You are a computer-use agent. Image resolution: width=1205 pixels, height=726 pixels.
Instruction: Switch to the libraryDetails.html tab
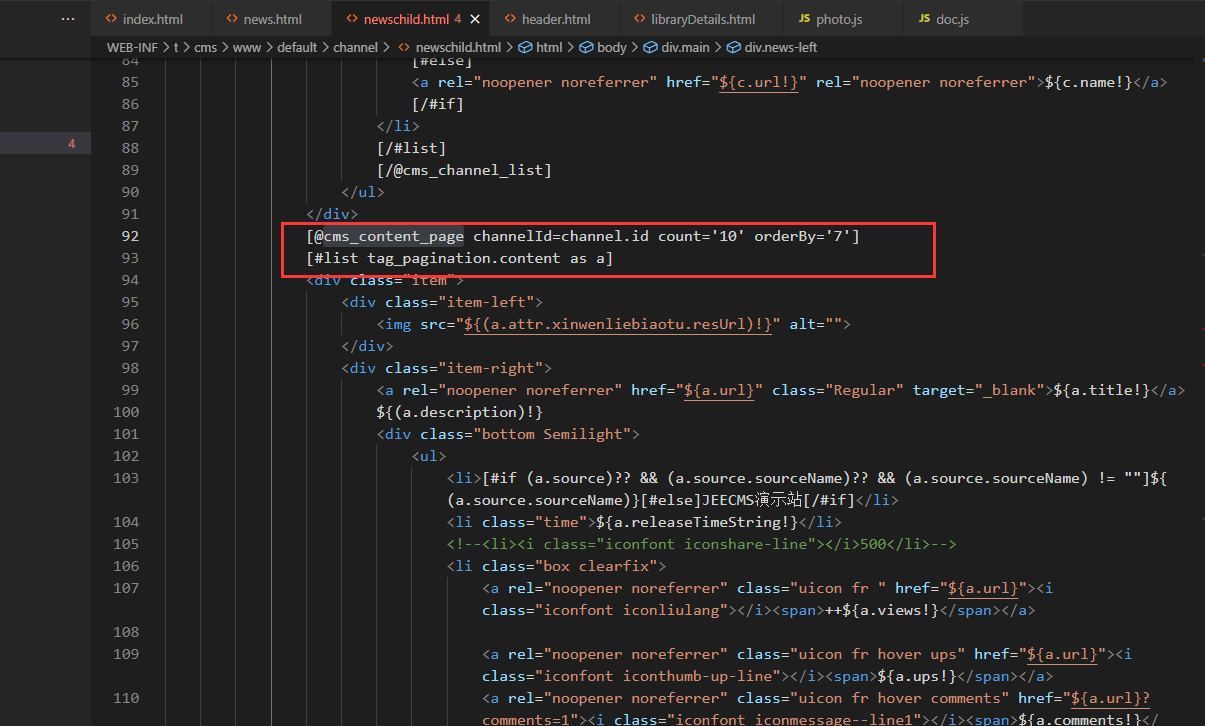tap(703, 19)
